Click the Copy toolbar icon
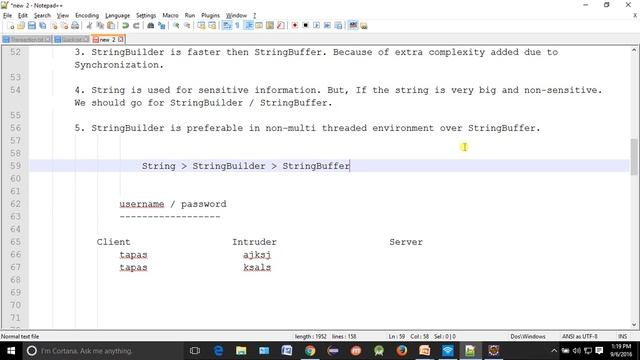Image resolution: width=640 pixels, height=360 pixels. coord(100,26)
